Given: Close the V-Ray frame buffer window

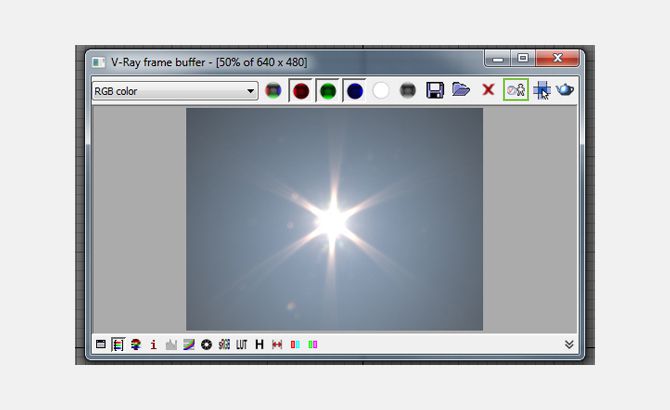Looking at the screenshot, I should 557,58.
